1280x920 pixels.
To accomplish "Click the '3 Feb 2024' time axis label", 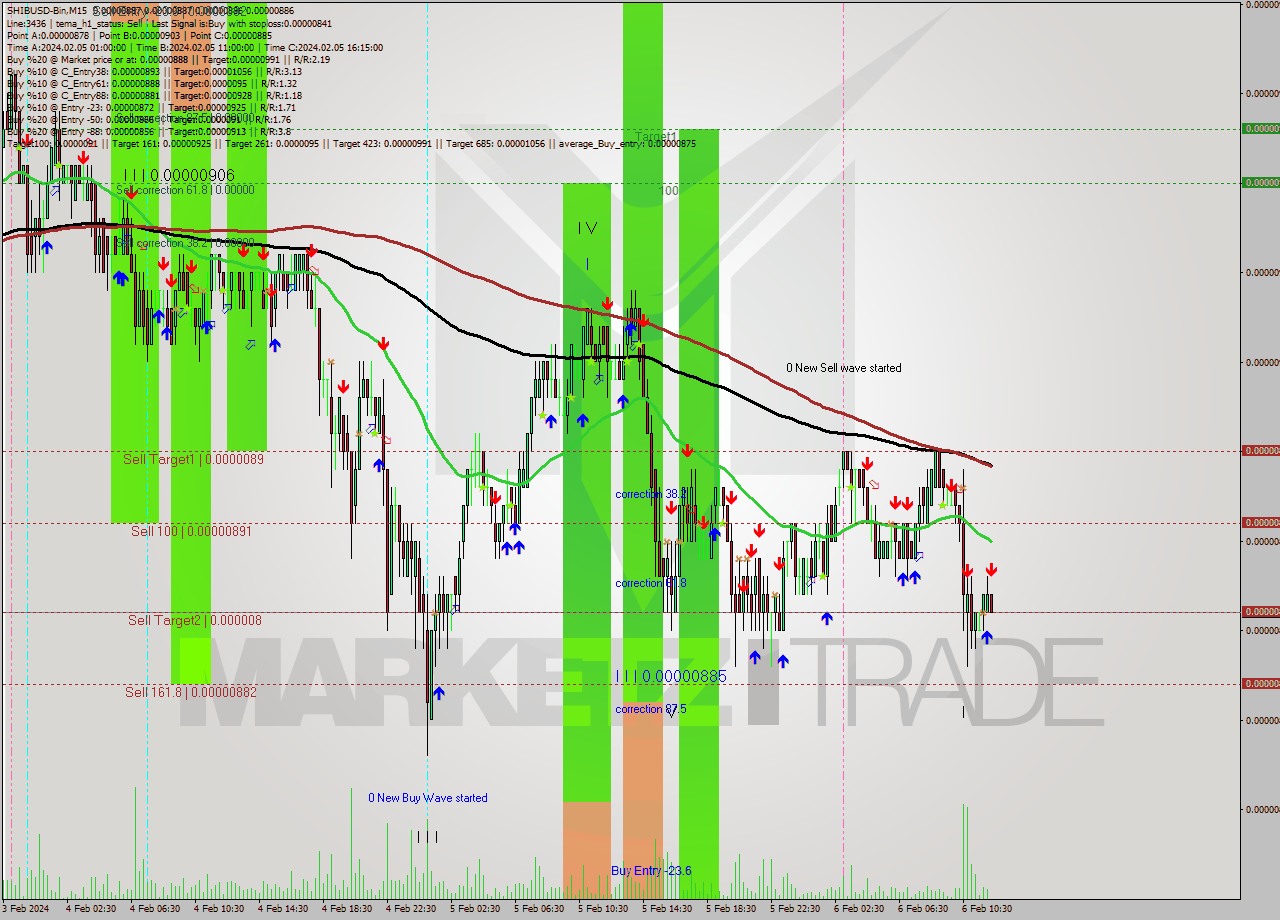I will [26, 909].
